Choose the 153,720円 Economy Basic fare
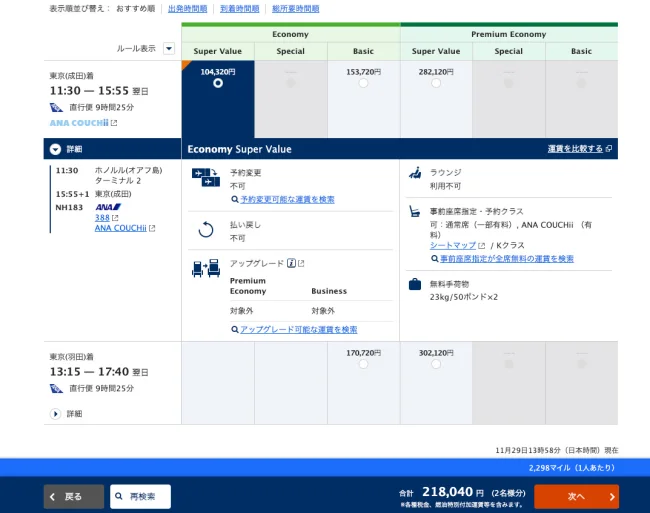This screenshot has width=650, height=513. tap(363, 84)
